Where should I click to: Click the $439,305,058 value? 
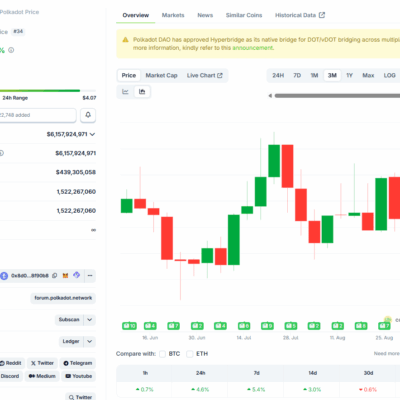tap(76, 172)
